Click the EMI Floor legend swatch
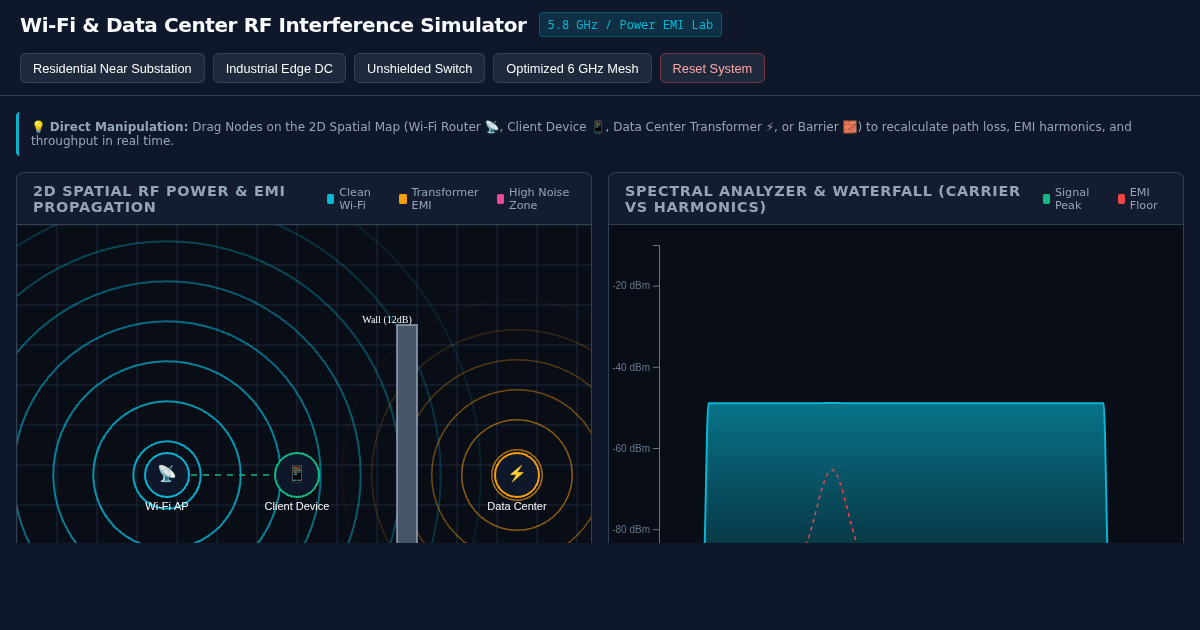This screenshot has width=1200, height=630. pos(1121,199)
